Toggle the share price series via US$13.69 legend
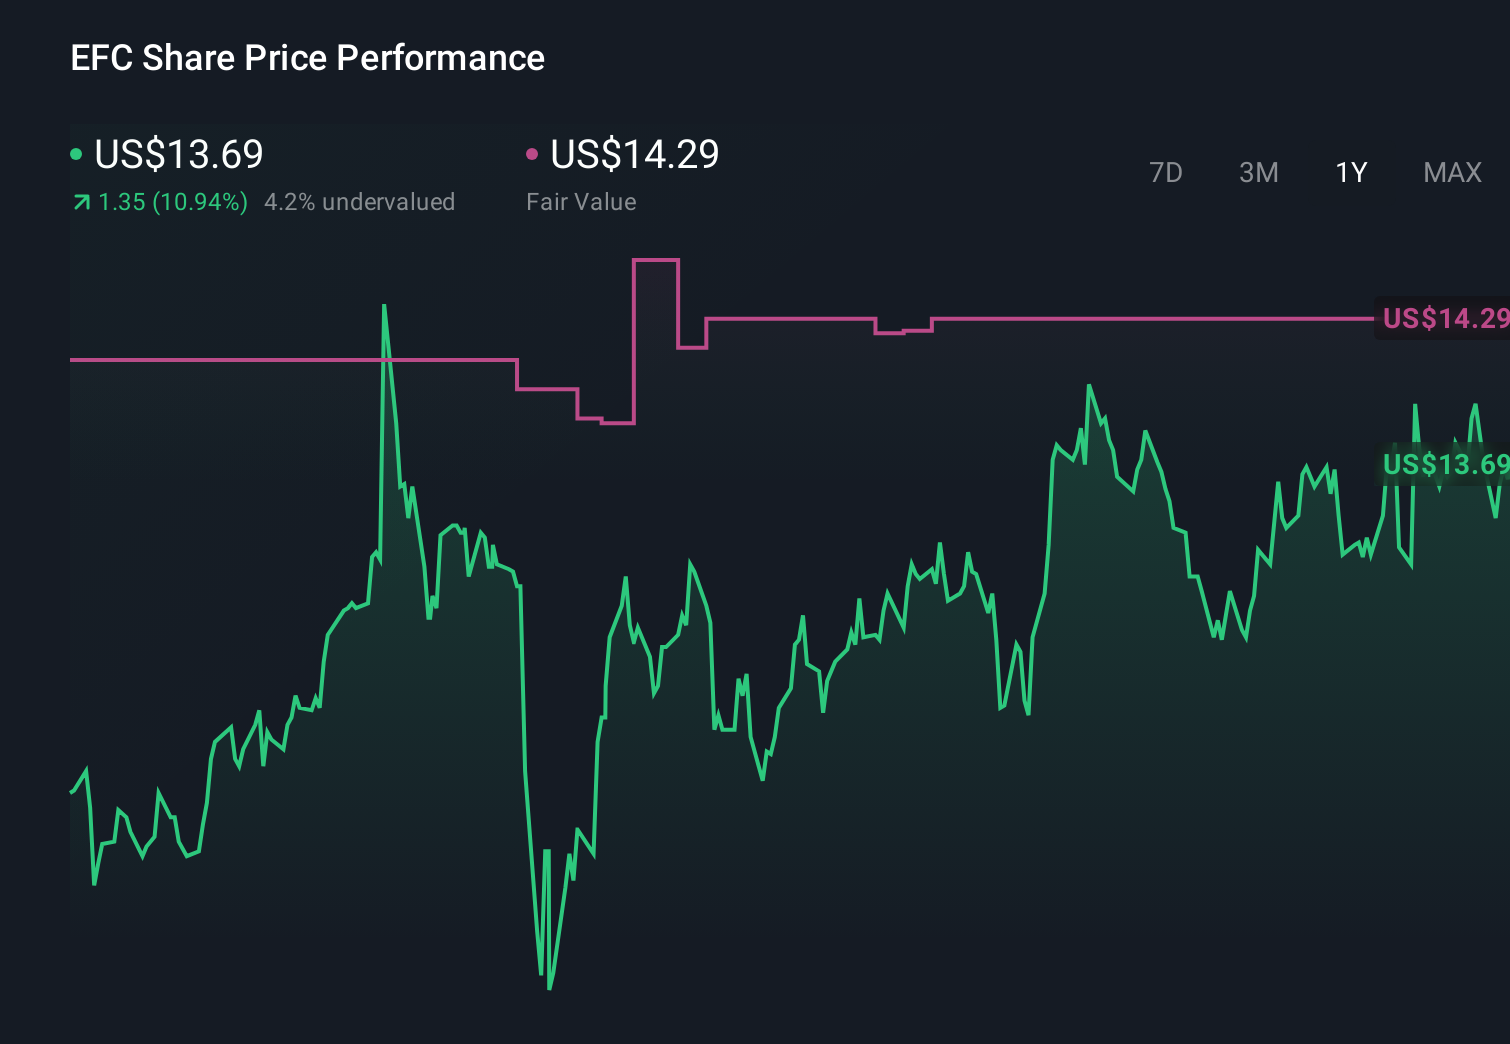1510x1044 pixels. point(177,155)
